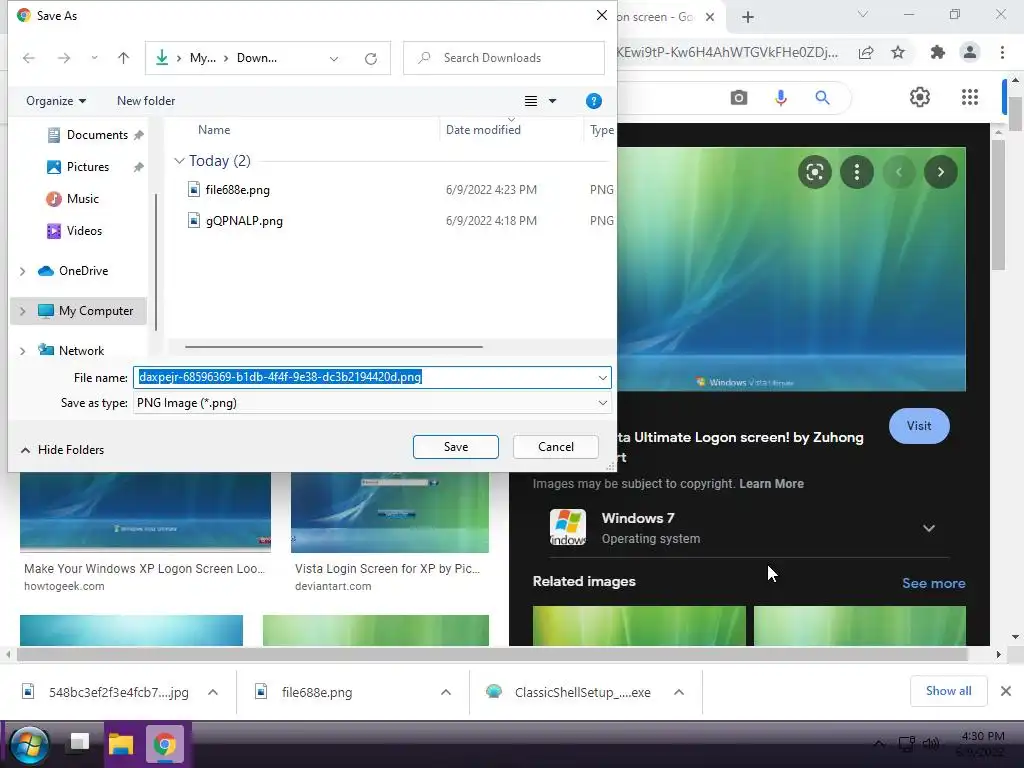The image size is (1024, 768).
Task: Collapse folders with Hide Folders
Action: pos(62,450)
